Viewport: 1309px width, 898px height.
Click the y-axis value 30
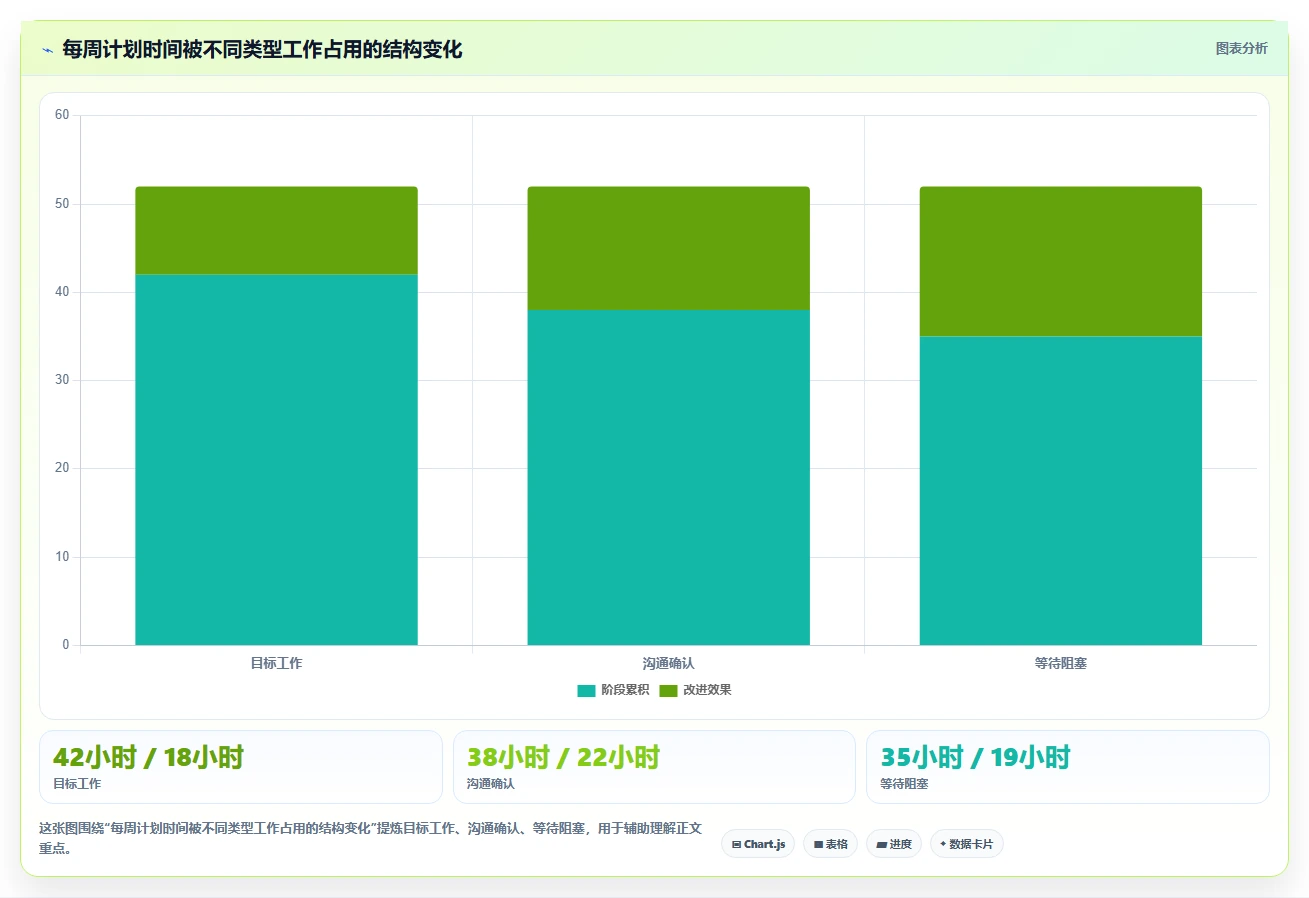coord(62,380)
